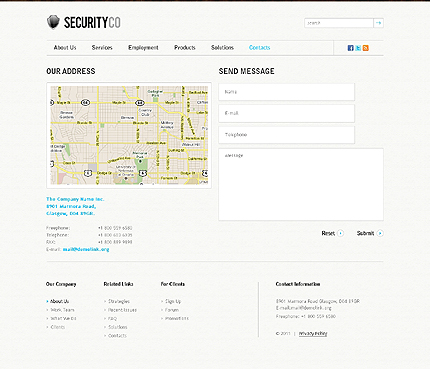Click the Submit button

pyautogui.click(x=365, y=233)
